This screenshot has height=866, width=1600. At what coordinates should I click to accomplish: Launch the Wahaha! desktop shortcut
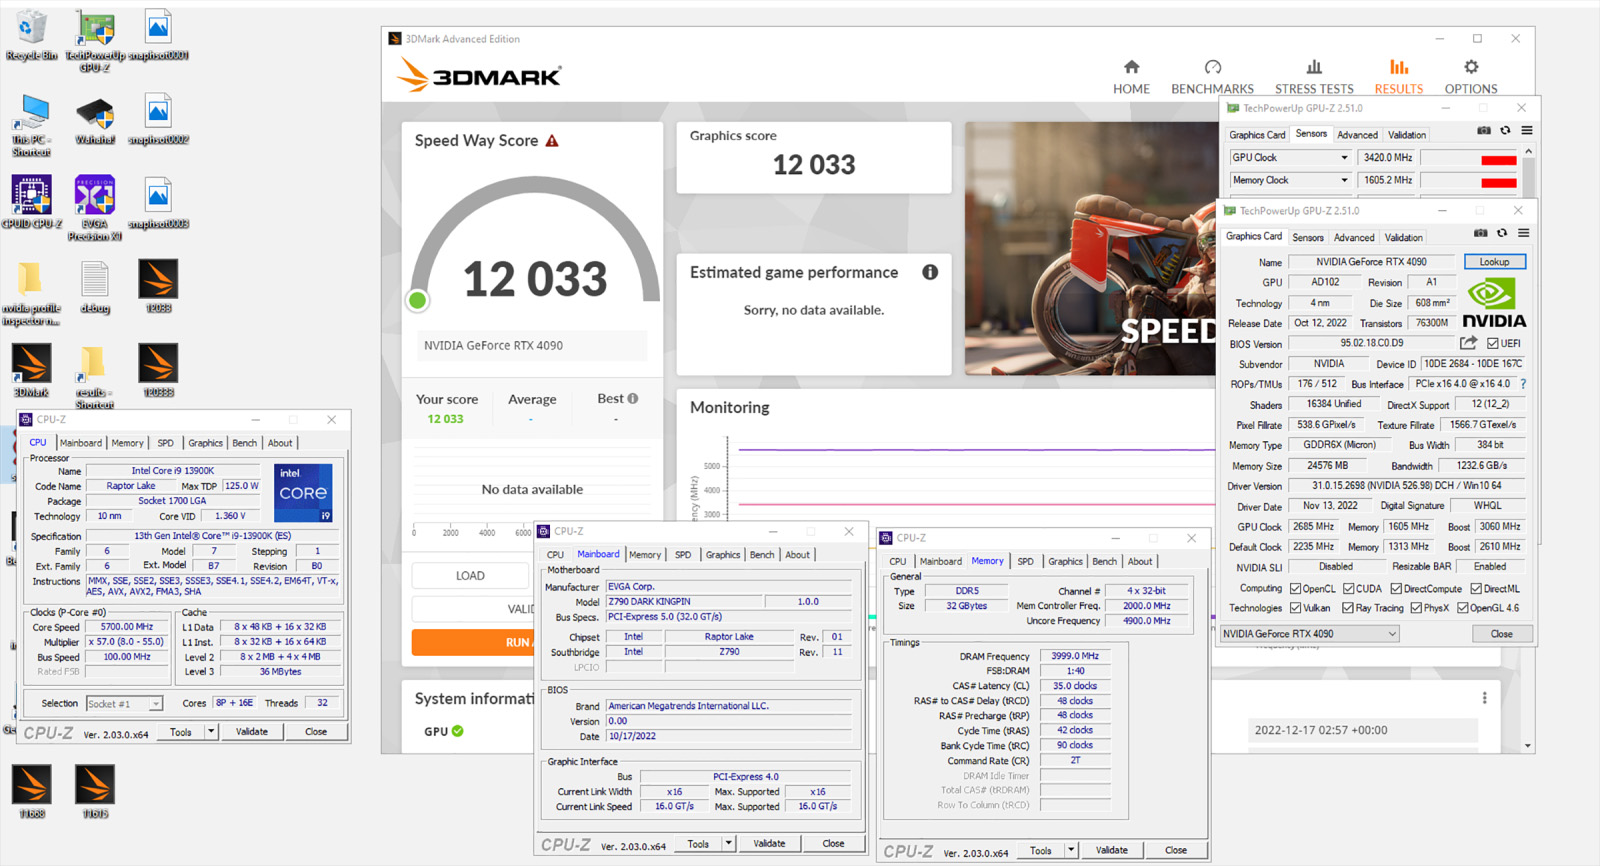tap(95, 121)
